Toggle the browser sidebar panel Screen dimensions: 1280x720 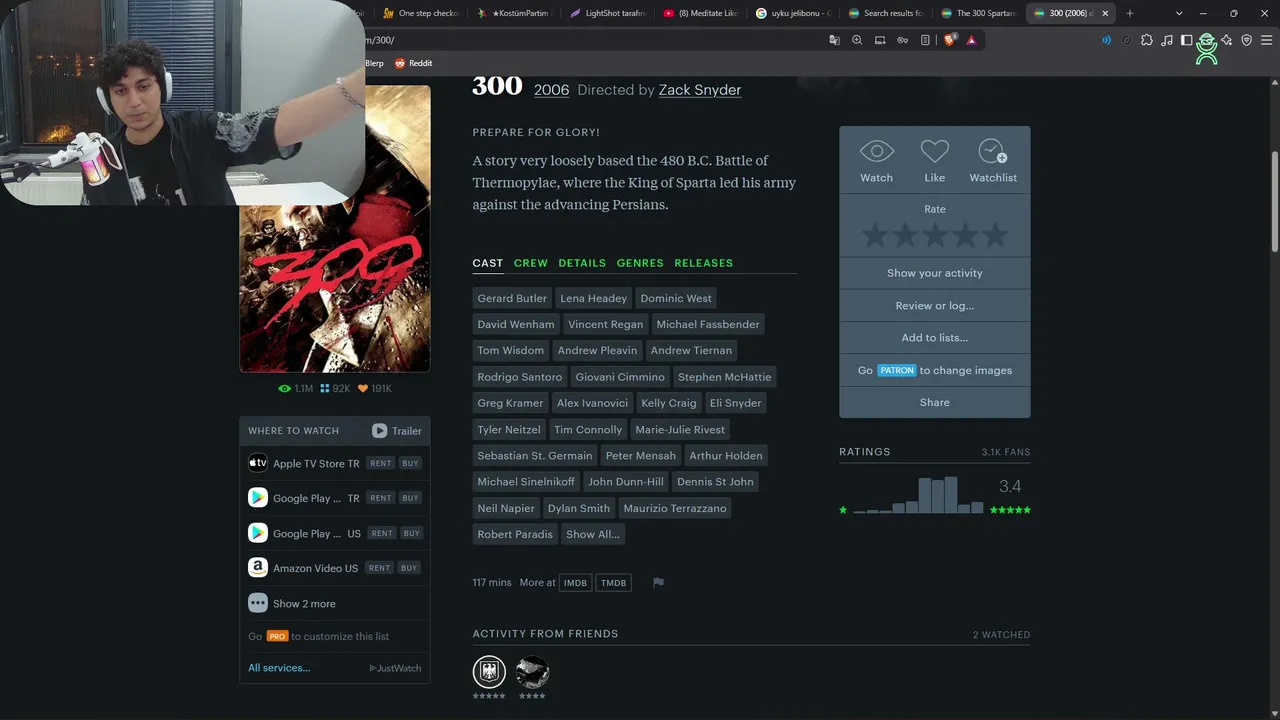[1186, 40]
